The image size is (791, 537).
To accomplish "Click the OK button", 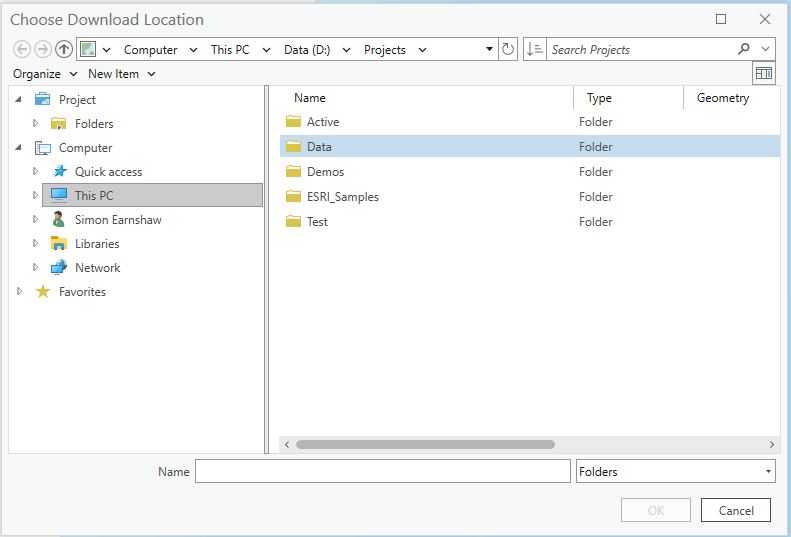I will pyautogui.click(x=655, y=510).
